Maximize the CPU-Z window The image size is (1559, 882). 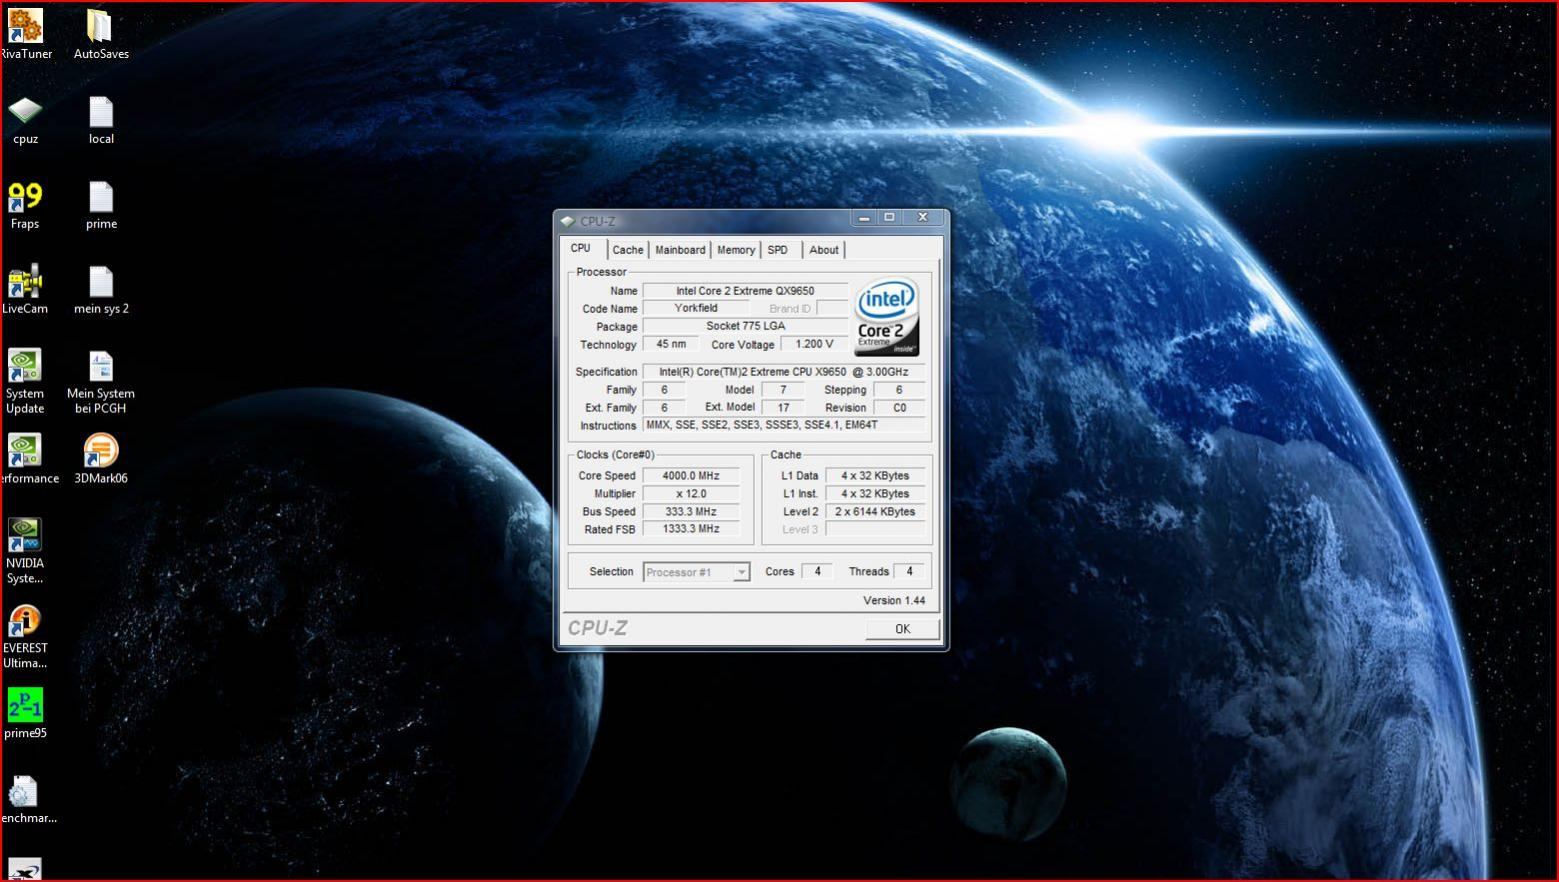889,217
